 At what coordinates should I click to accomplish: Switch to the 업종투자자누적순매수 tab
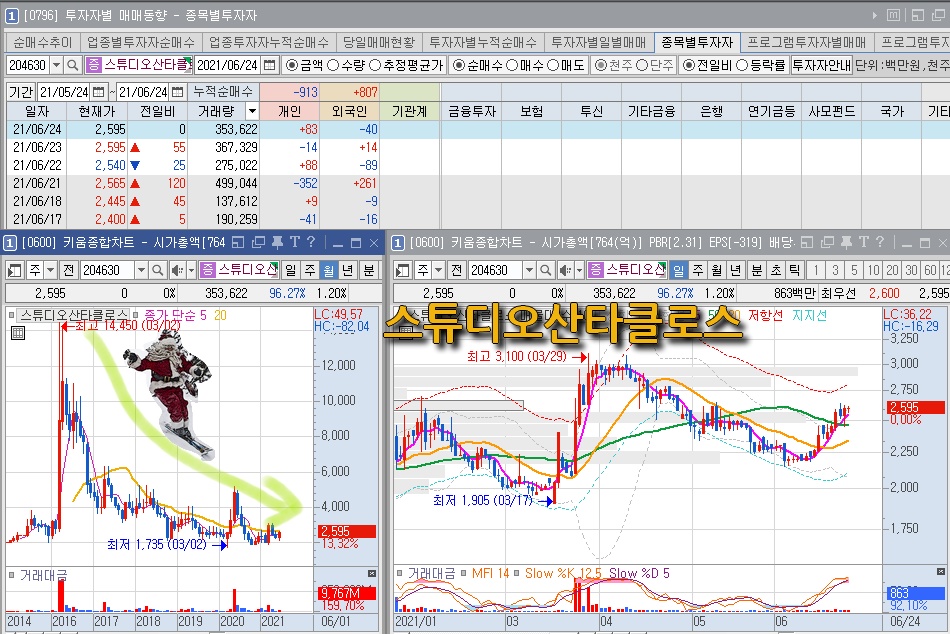269,42
